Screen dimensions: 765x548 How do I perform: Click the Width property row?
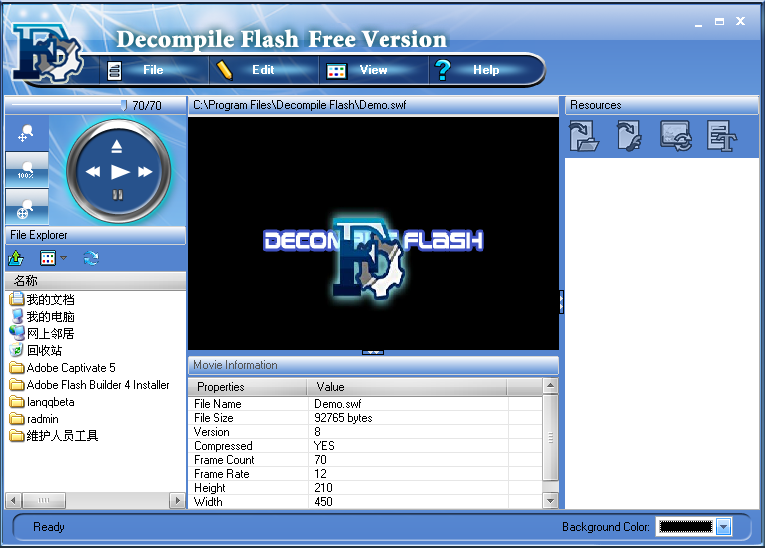click(365, 502)
